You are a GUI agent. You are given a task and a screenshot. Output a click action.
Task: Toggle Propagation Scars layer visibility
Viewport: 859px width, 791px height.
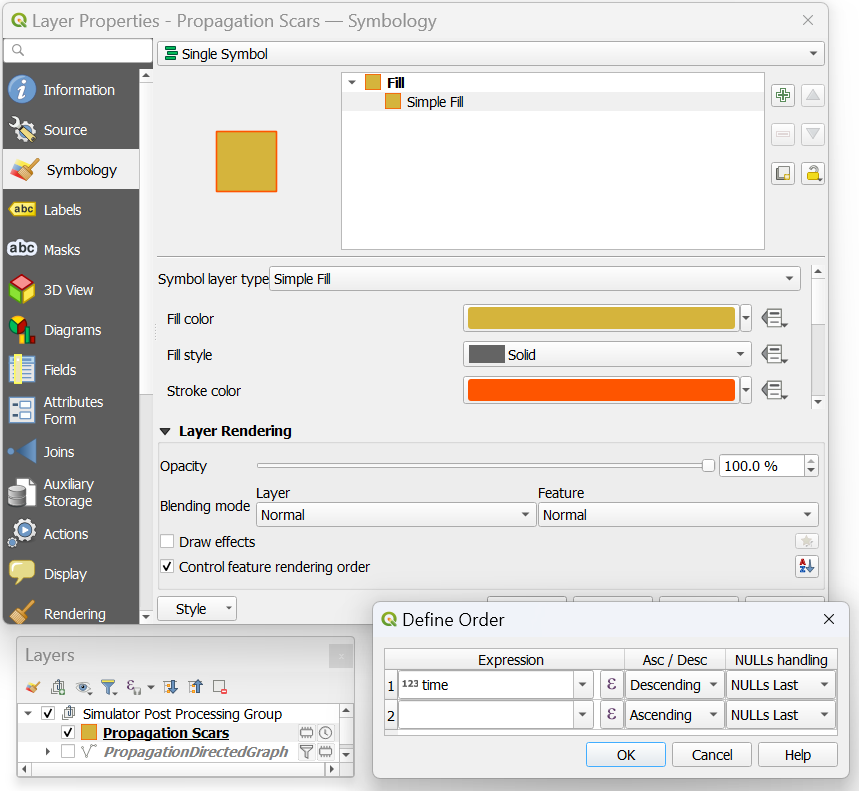(68, 732)
